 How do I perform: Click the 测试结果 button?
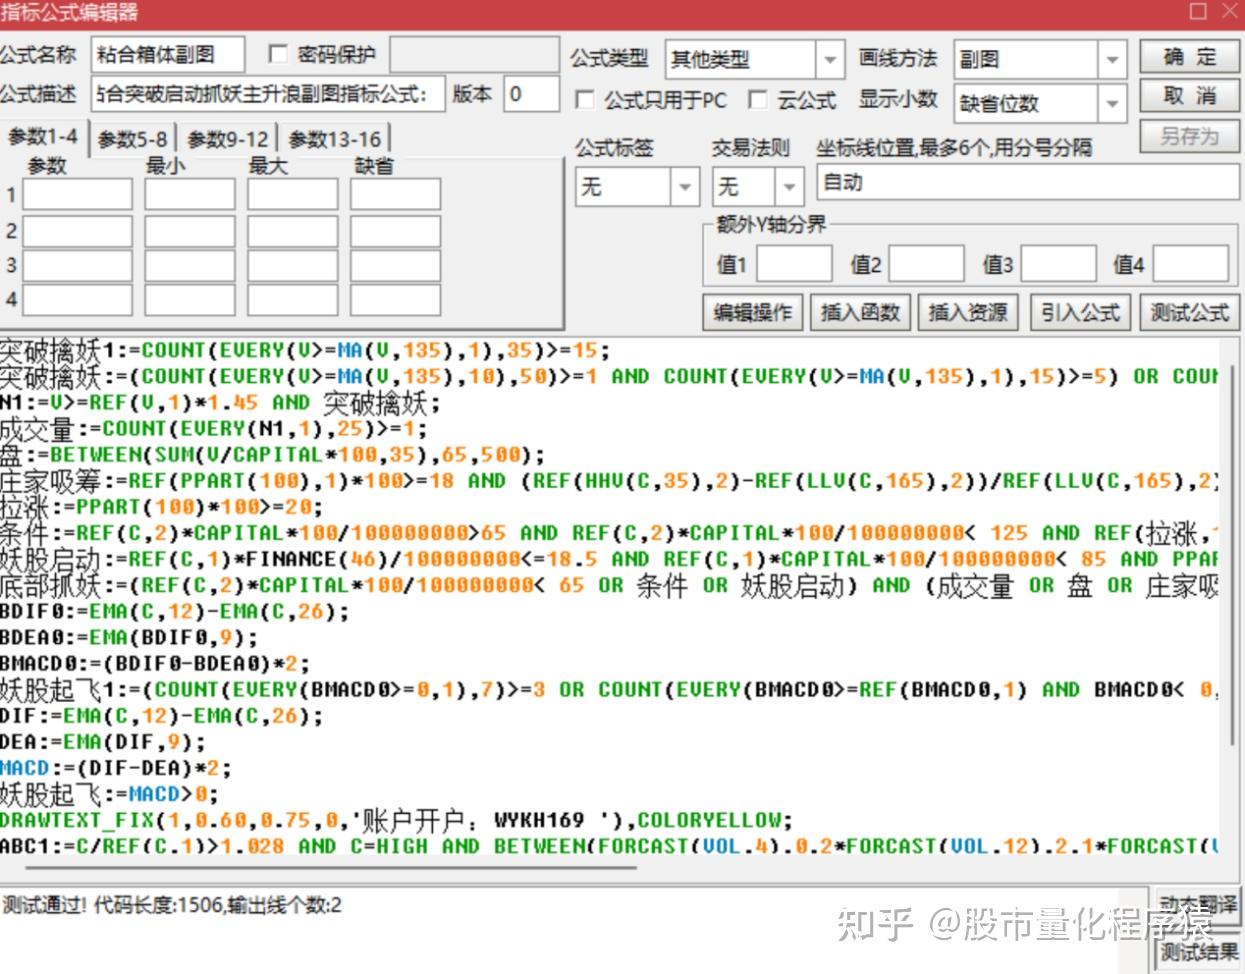click(x=1199, y=952)
